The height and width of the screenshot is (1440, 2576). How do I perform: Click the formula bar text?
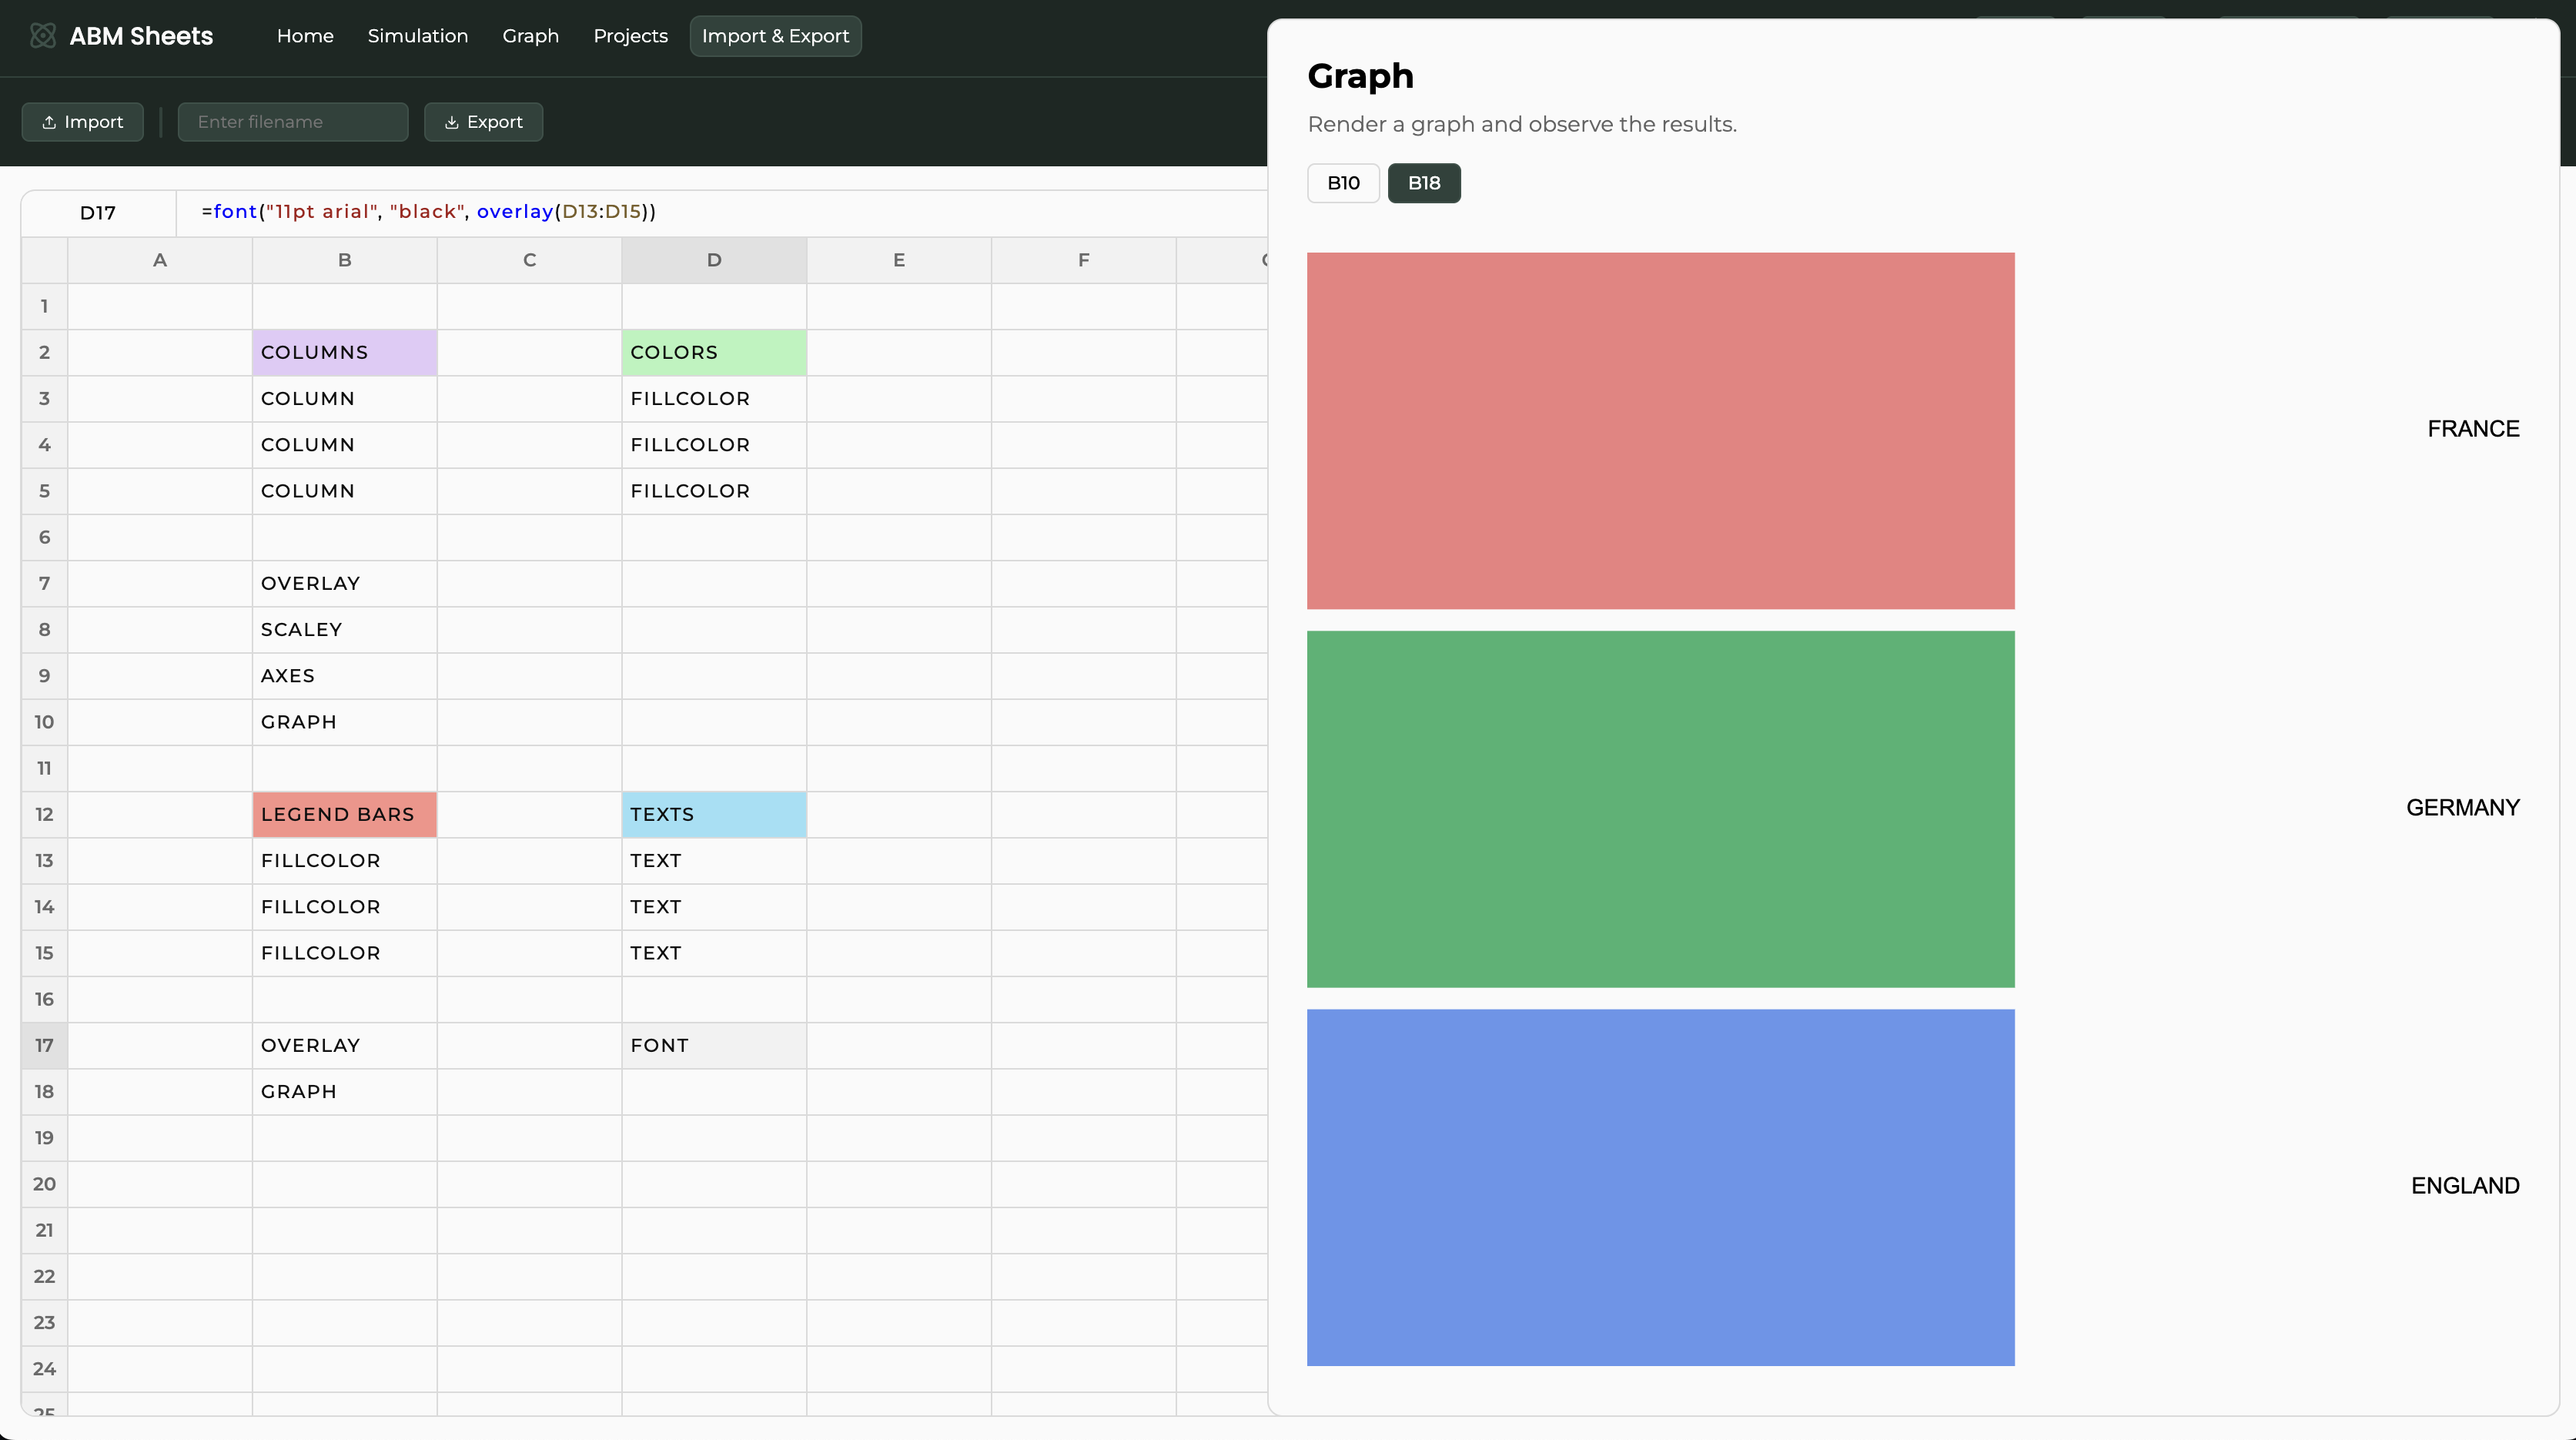(428, 212)
